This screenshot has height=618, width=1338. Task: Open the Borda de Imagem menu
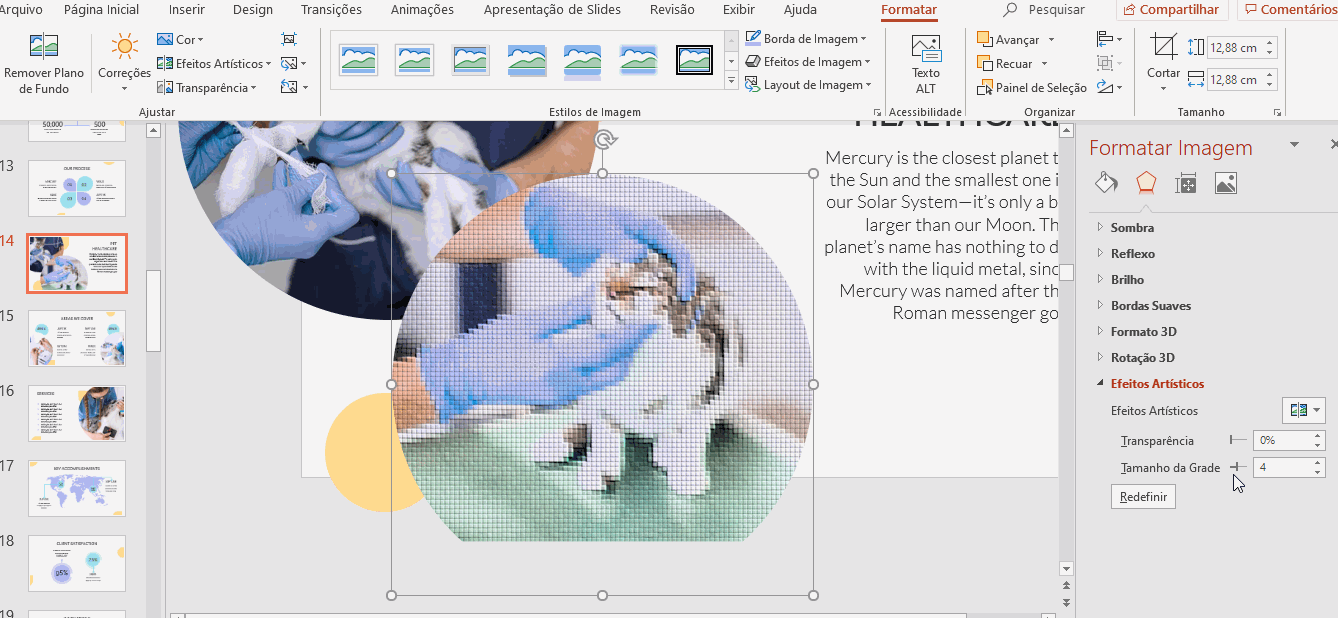pos(806,39)
